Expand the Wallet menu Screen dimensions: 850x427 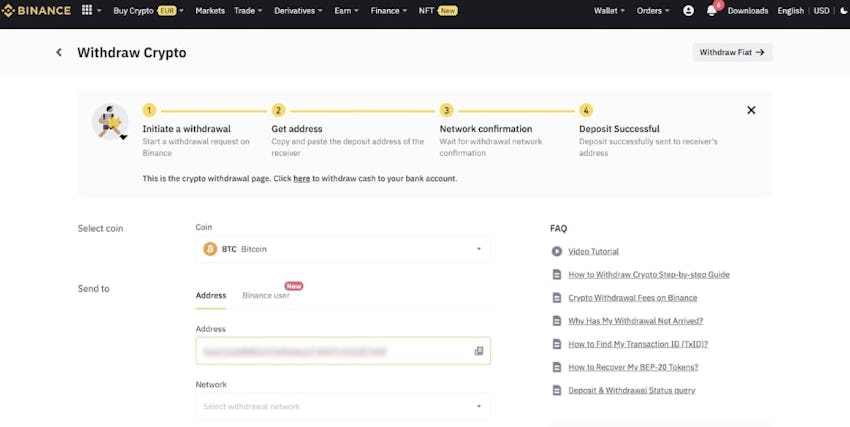point(609,11)
